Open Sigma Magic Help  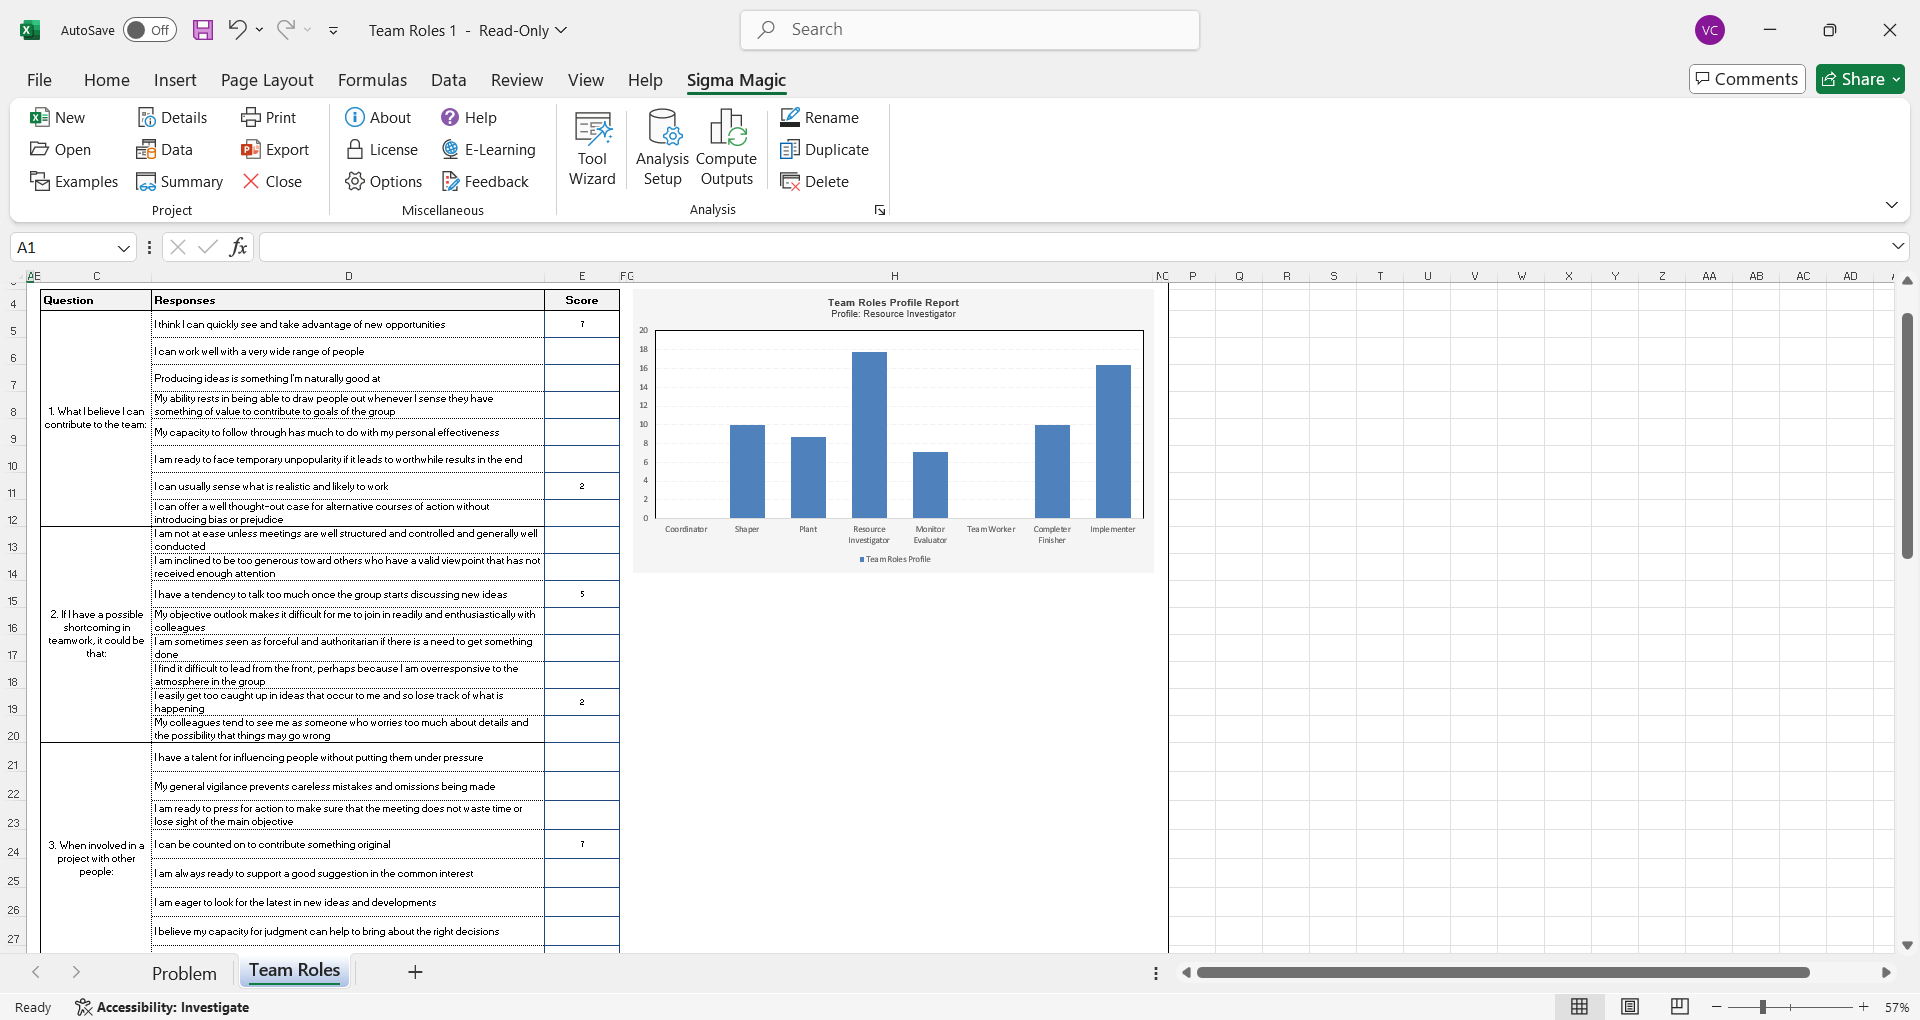(469, 117)
